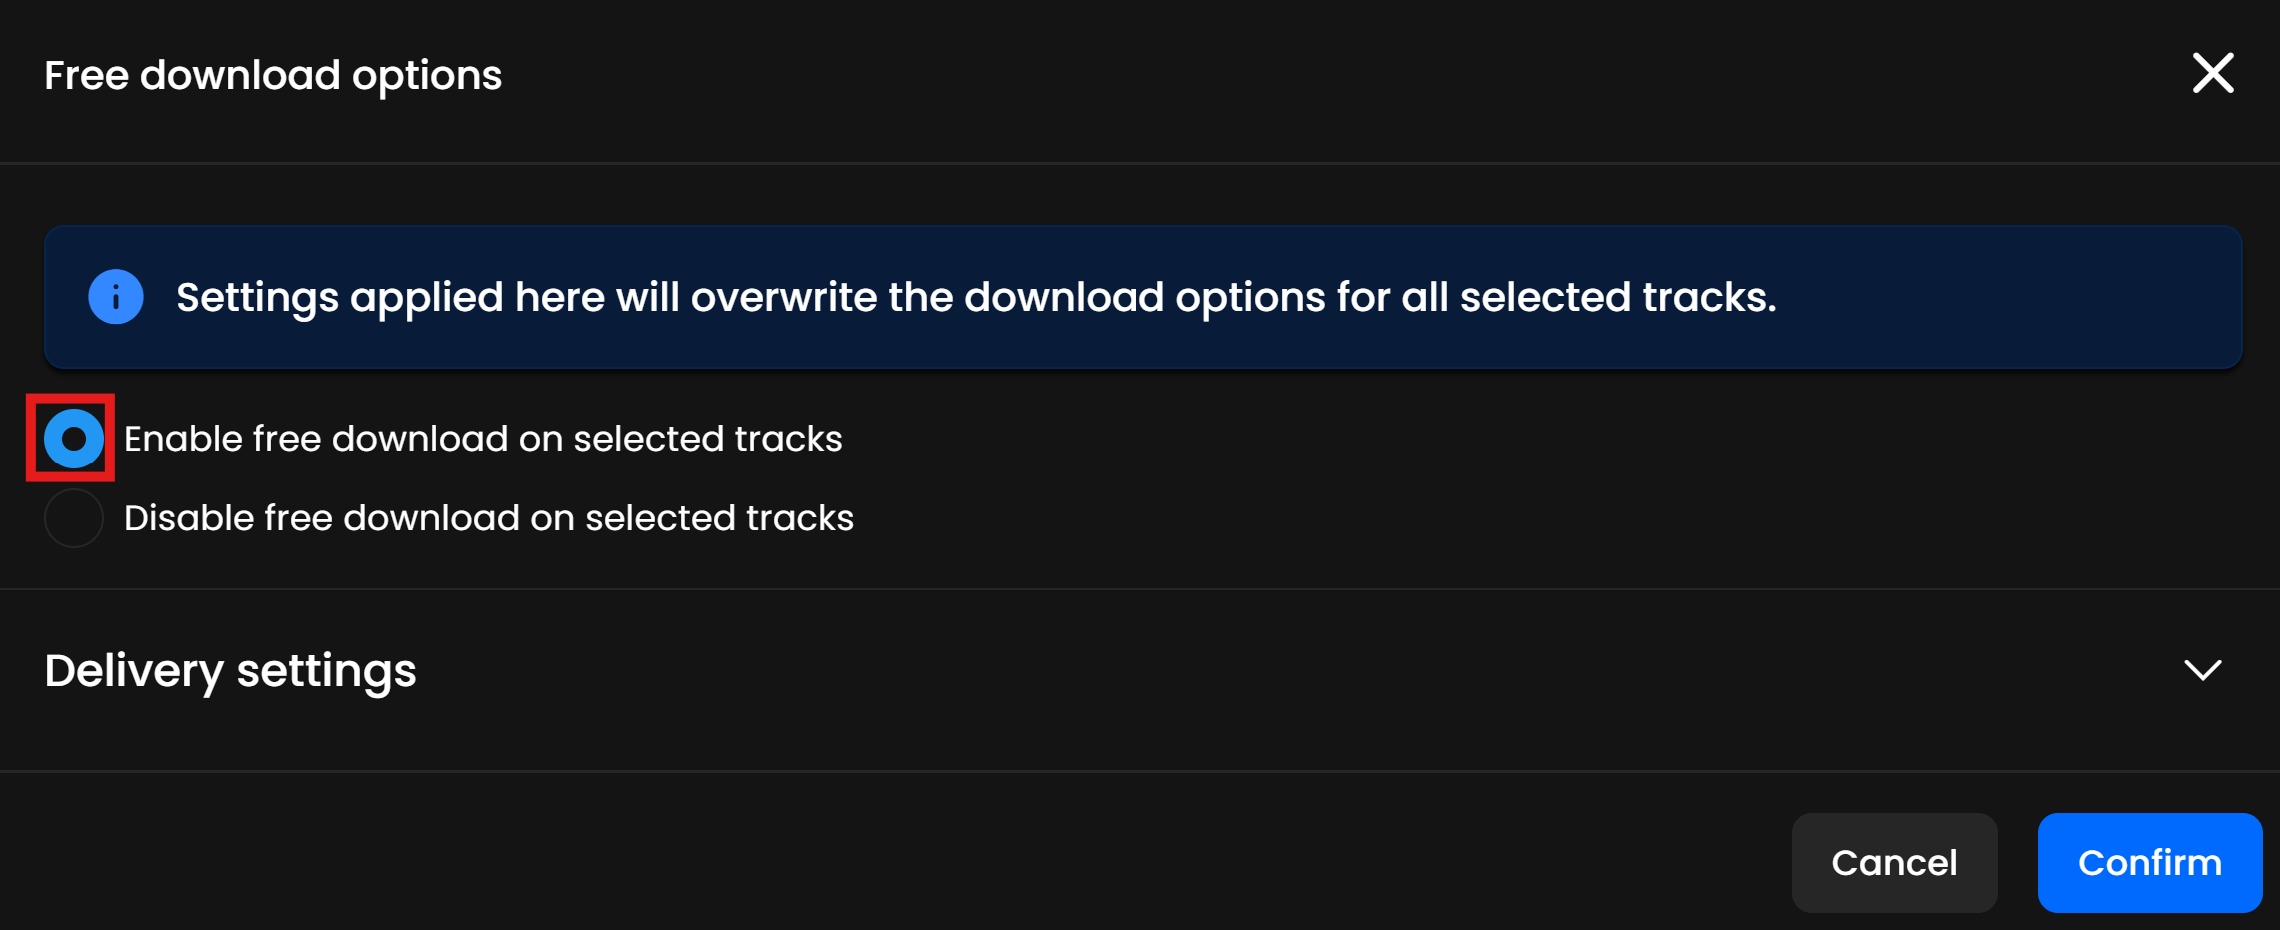Image resolution: width=2280 pixels, height=930 pixels.
Task: Select Disable free download radio button
Action: pos(73,518)
